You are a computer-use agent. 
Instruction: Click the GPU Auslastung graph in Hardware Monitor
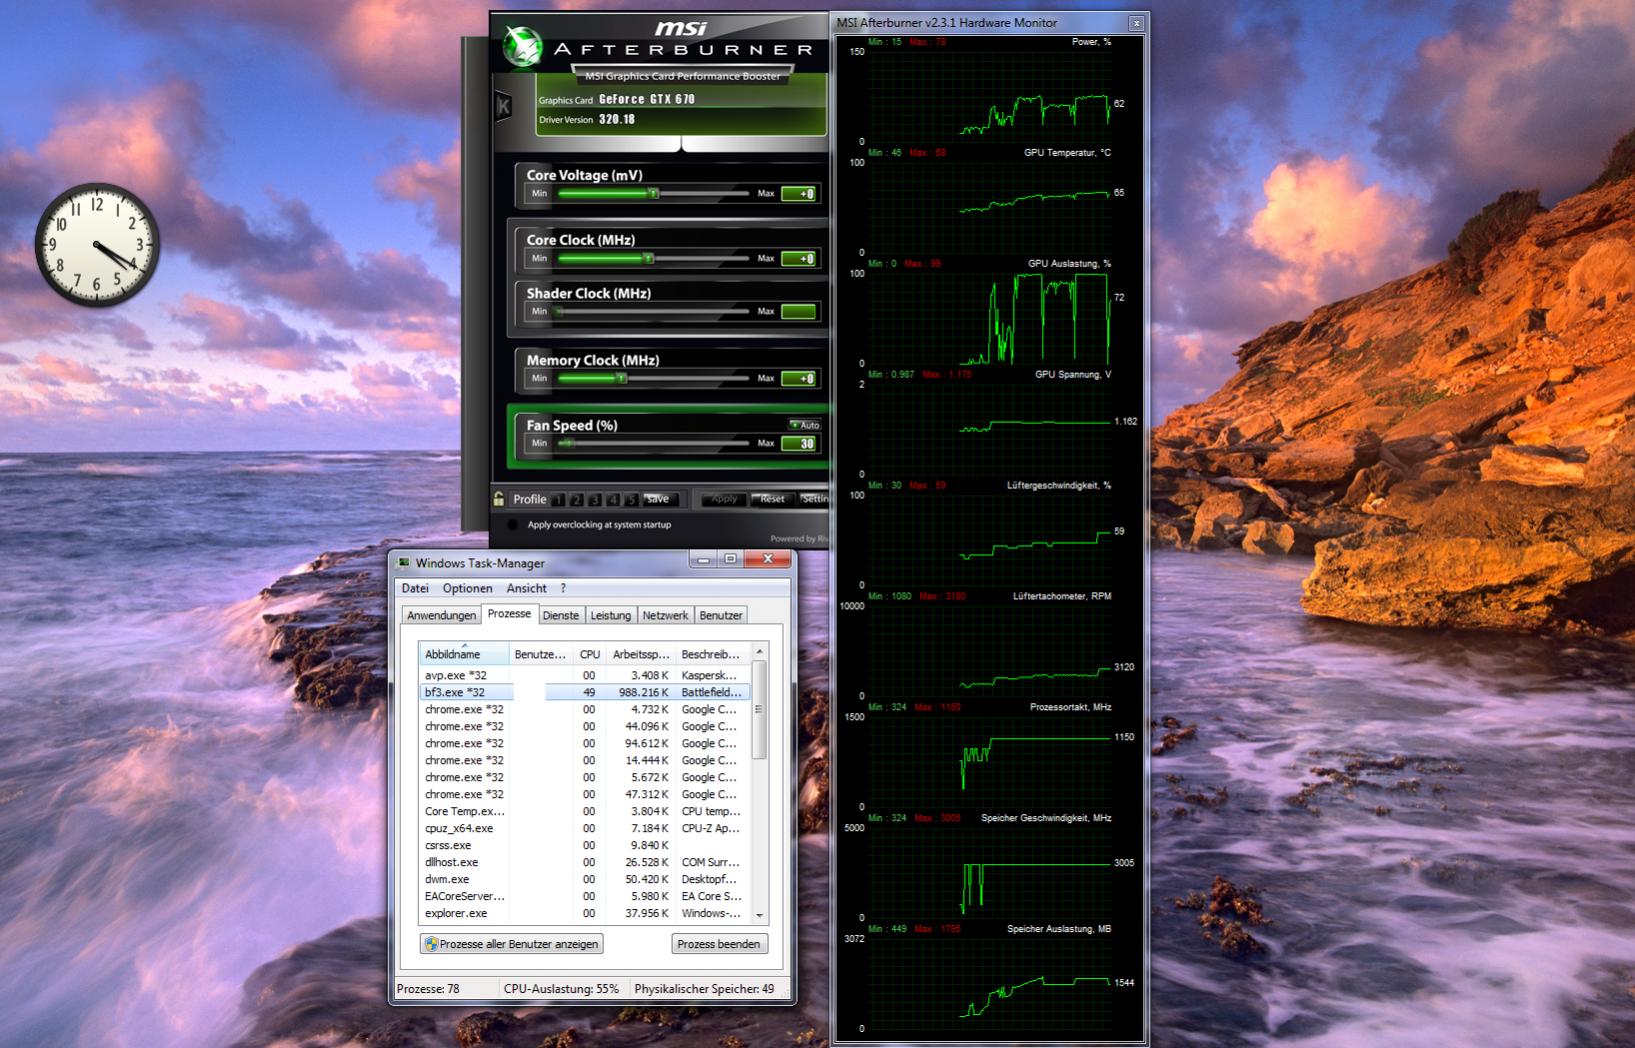(x=989, y=319)
